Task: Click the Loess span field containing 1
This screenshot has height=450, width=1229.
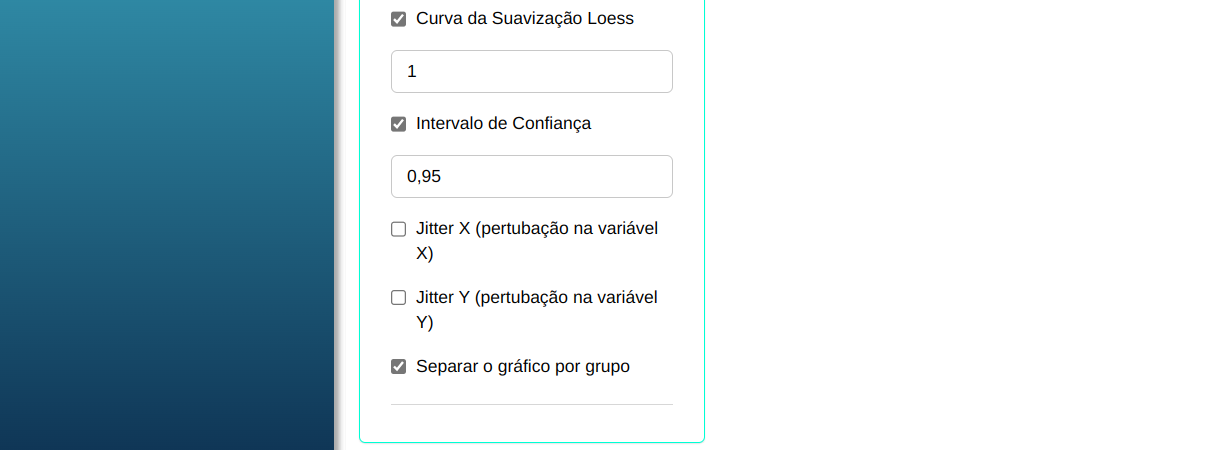Action: (531, 72)
